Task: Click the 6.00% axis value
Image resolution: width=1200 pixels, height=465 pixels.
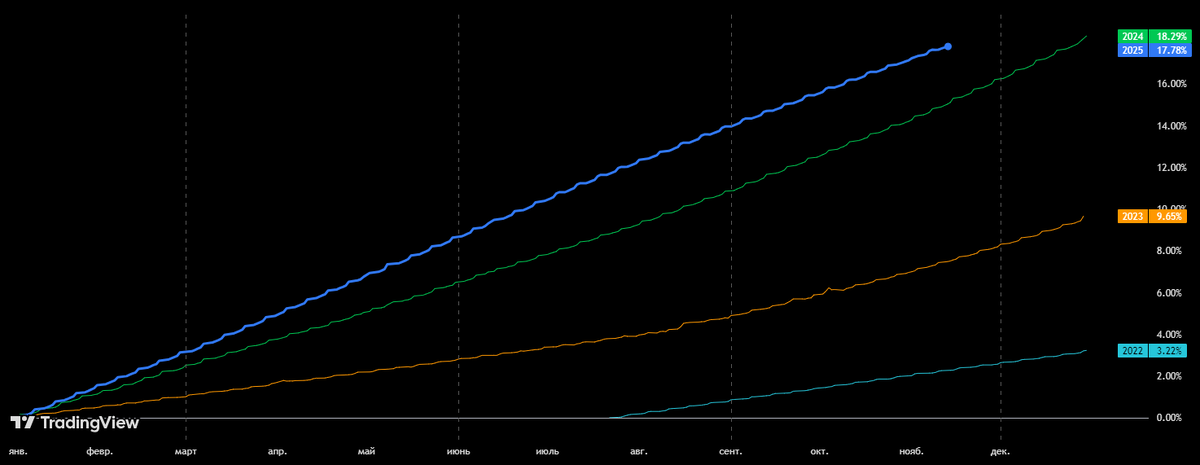Action: [1170, 293]
